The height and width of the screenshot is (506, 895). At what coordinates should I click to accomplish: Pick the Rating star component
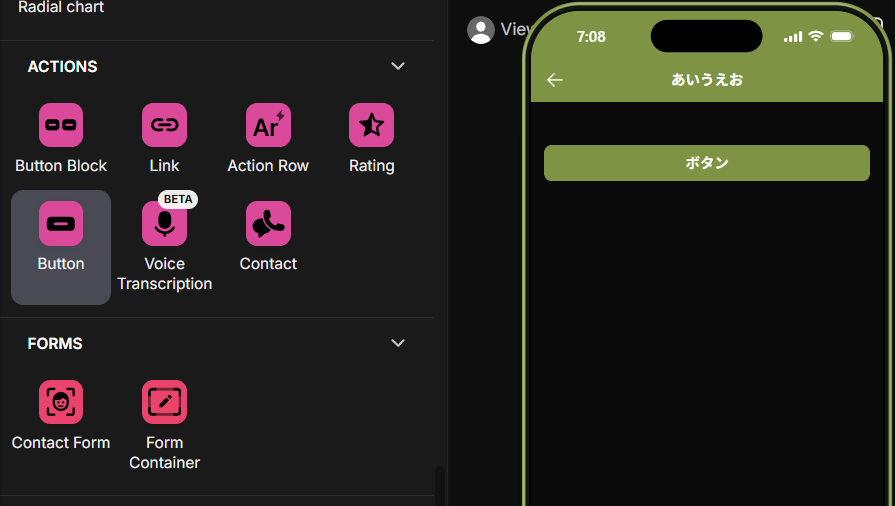372,125
